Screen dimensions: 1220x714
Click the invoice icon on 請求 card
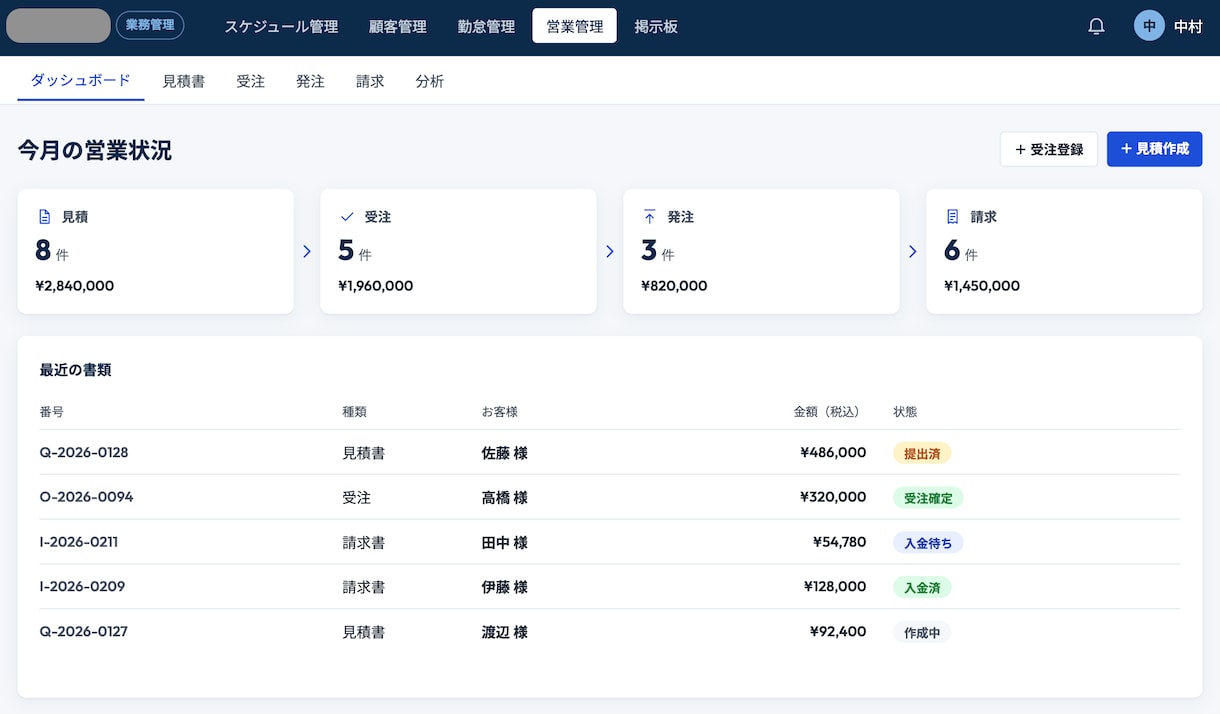click(x=953, y=216)
